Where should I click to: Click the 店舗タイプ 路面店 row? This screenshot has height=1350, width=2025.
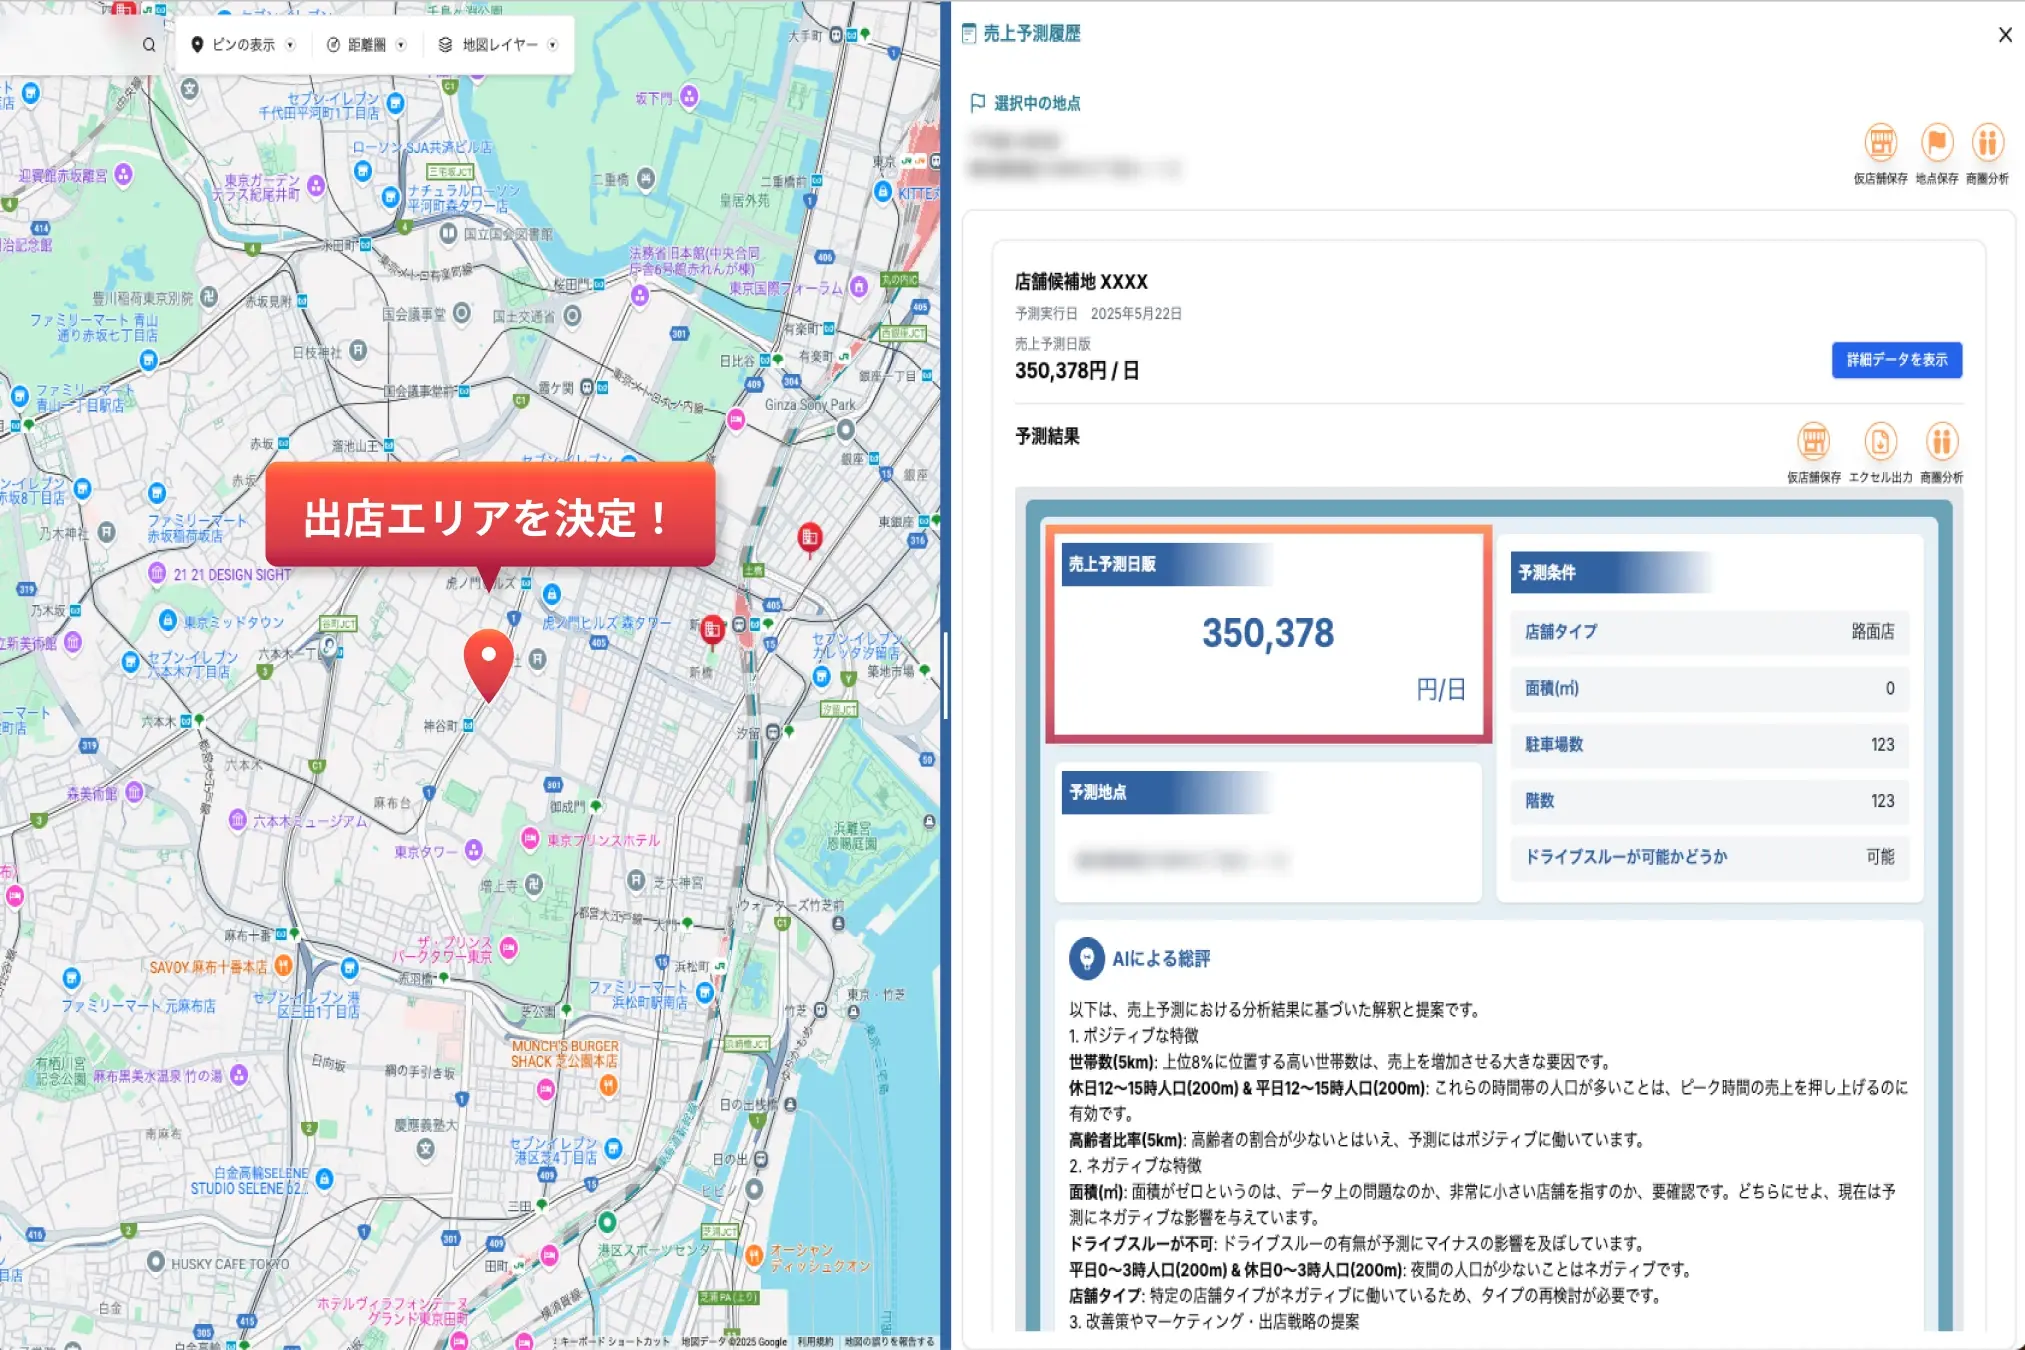(1709, 632)
